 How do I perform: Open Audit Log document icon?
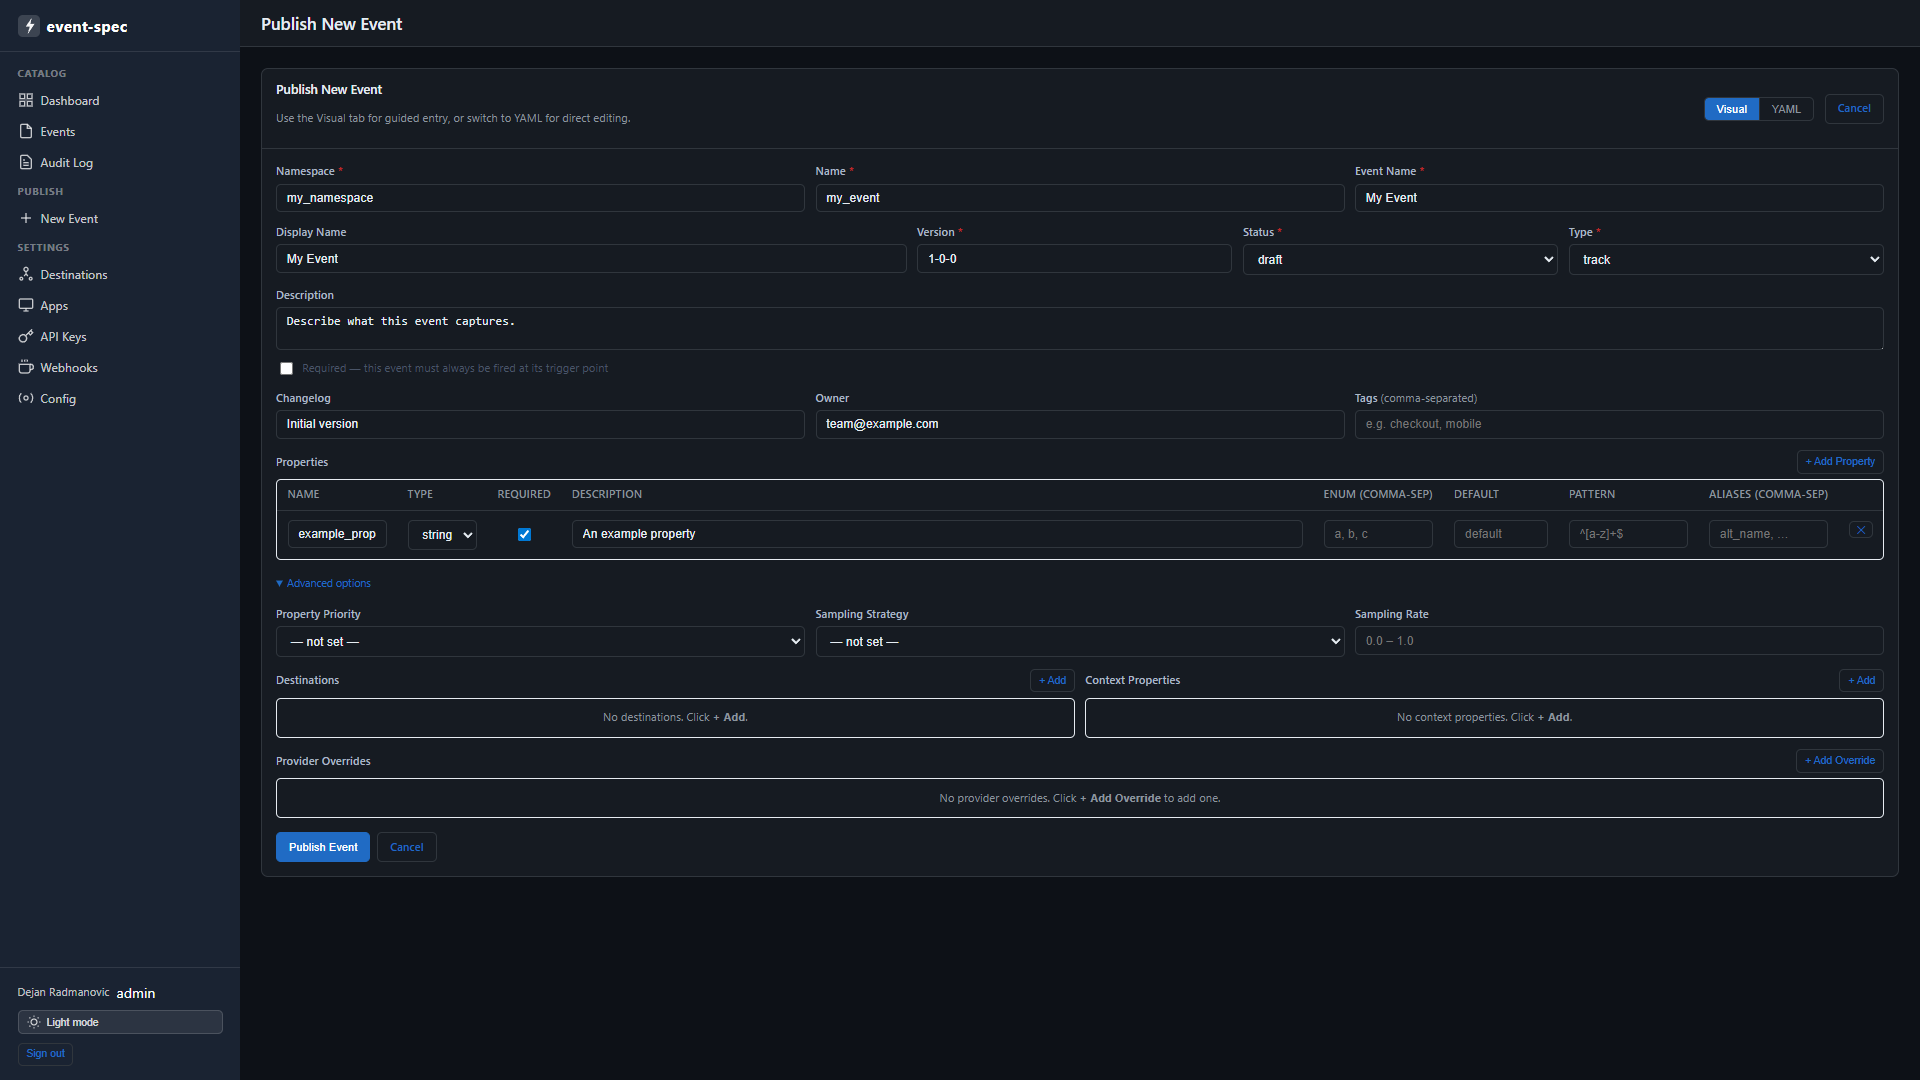26,162
